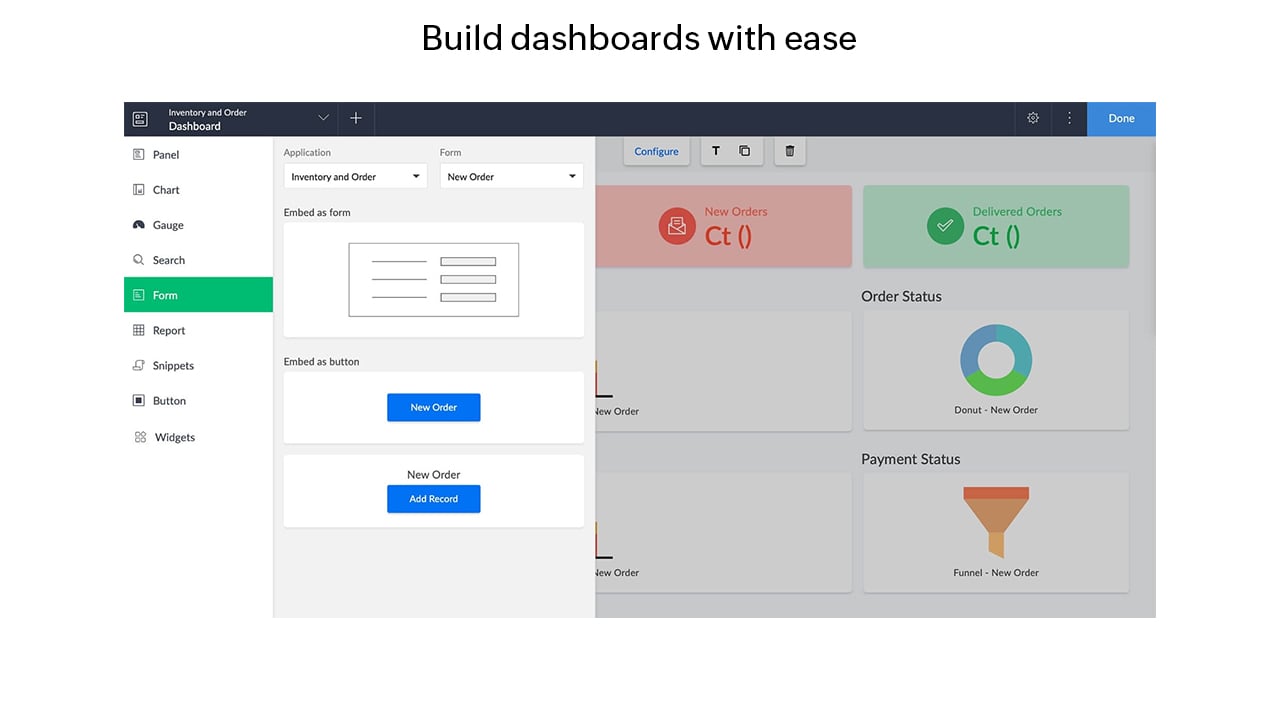Expand the Dashboard page selector chevron
The height and width of the screenshot is (720, 1280).
point(323,118)
